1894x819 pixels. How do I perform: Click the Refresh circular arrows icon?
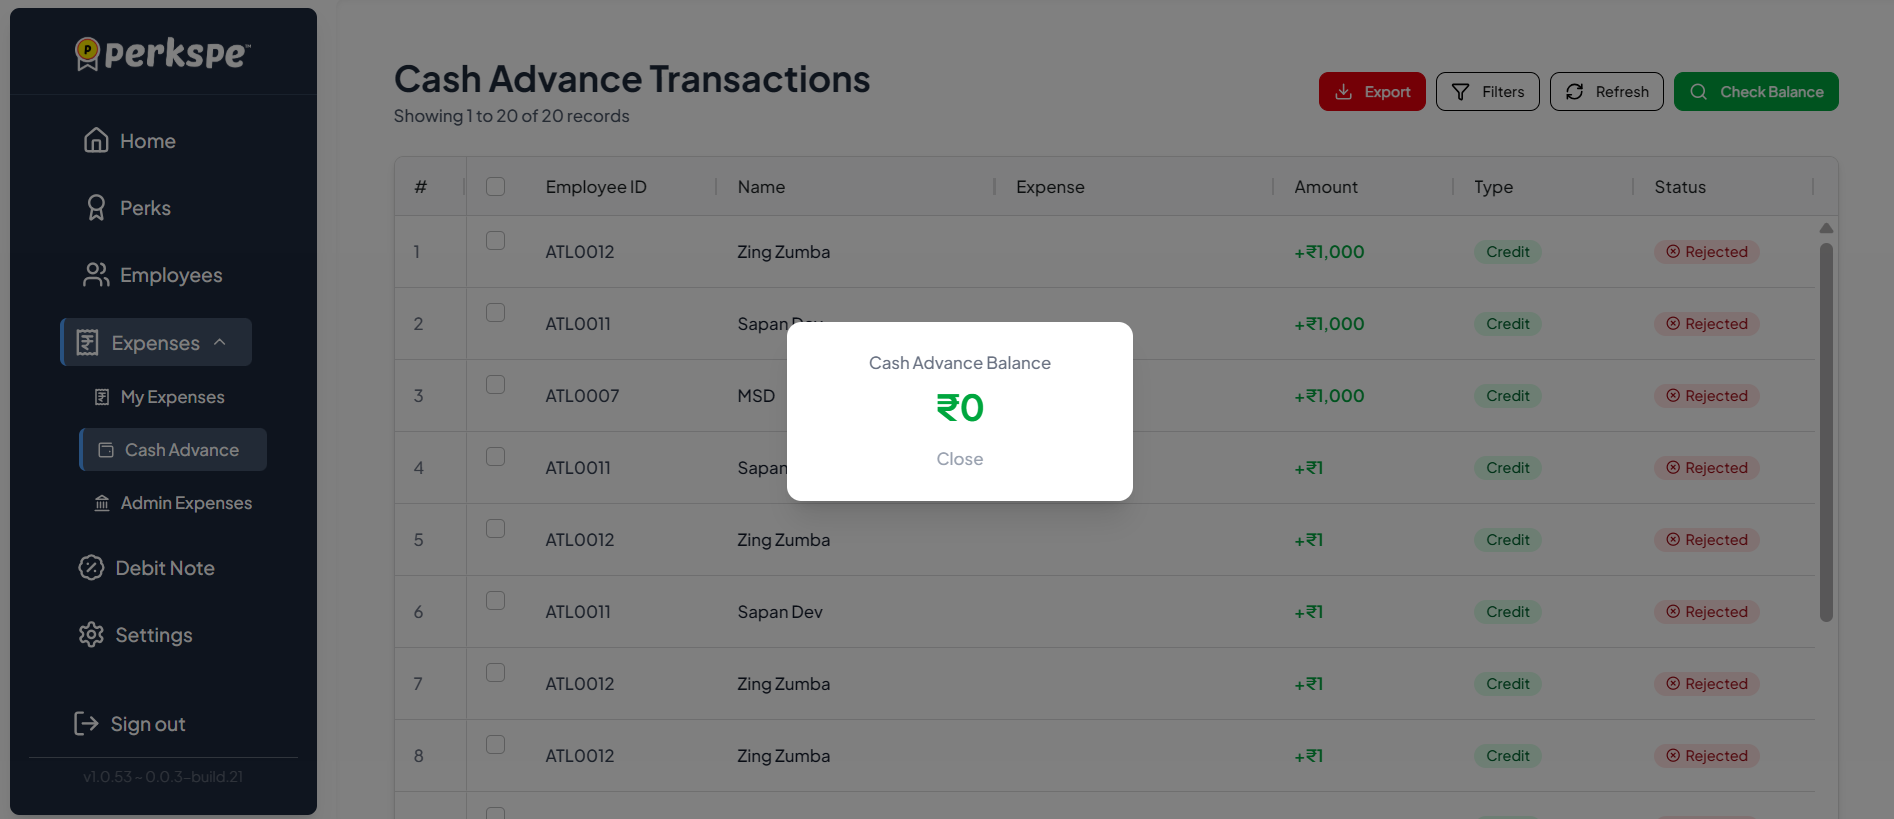[1574, 91]
